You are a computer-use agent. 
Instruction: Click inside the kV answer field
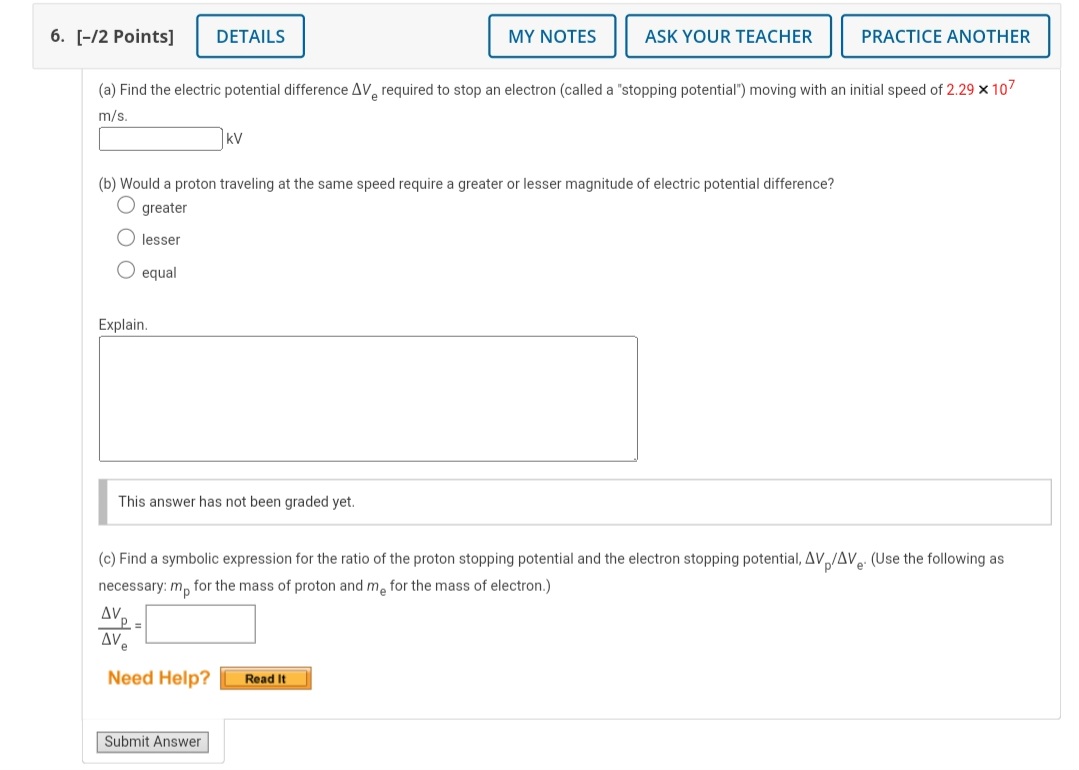pos(159,138)
